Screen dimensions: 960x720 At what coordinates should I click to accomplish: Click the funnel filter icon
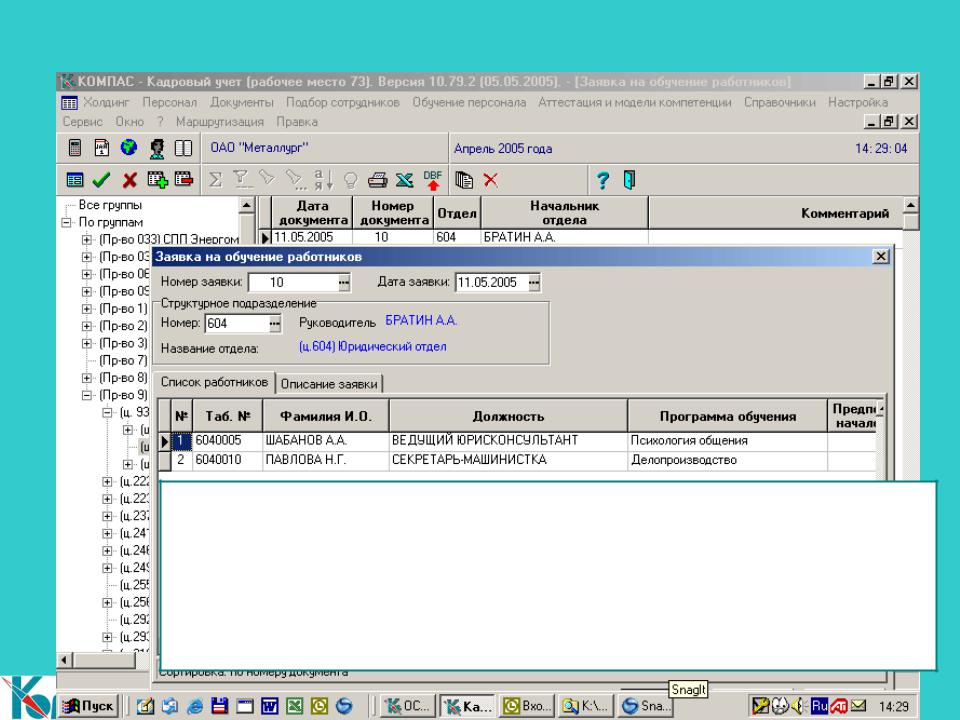[242, 179]
